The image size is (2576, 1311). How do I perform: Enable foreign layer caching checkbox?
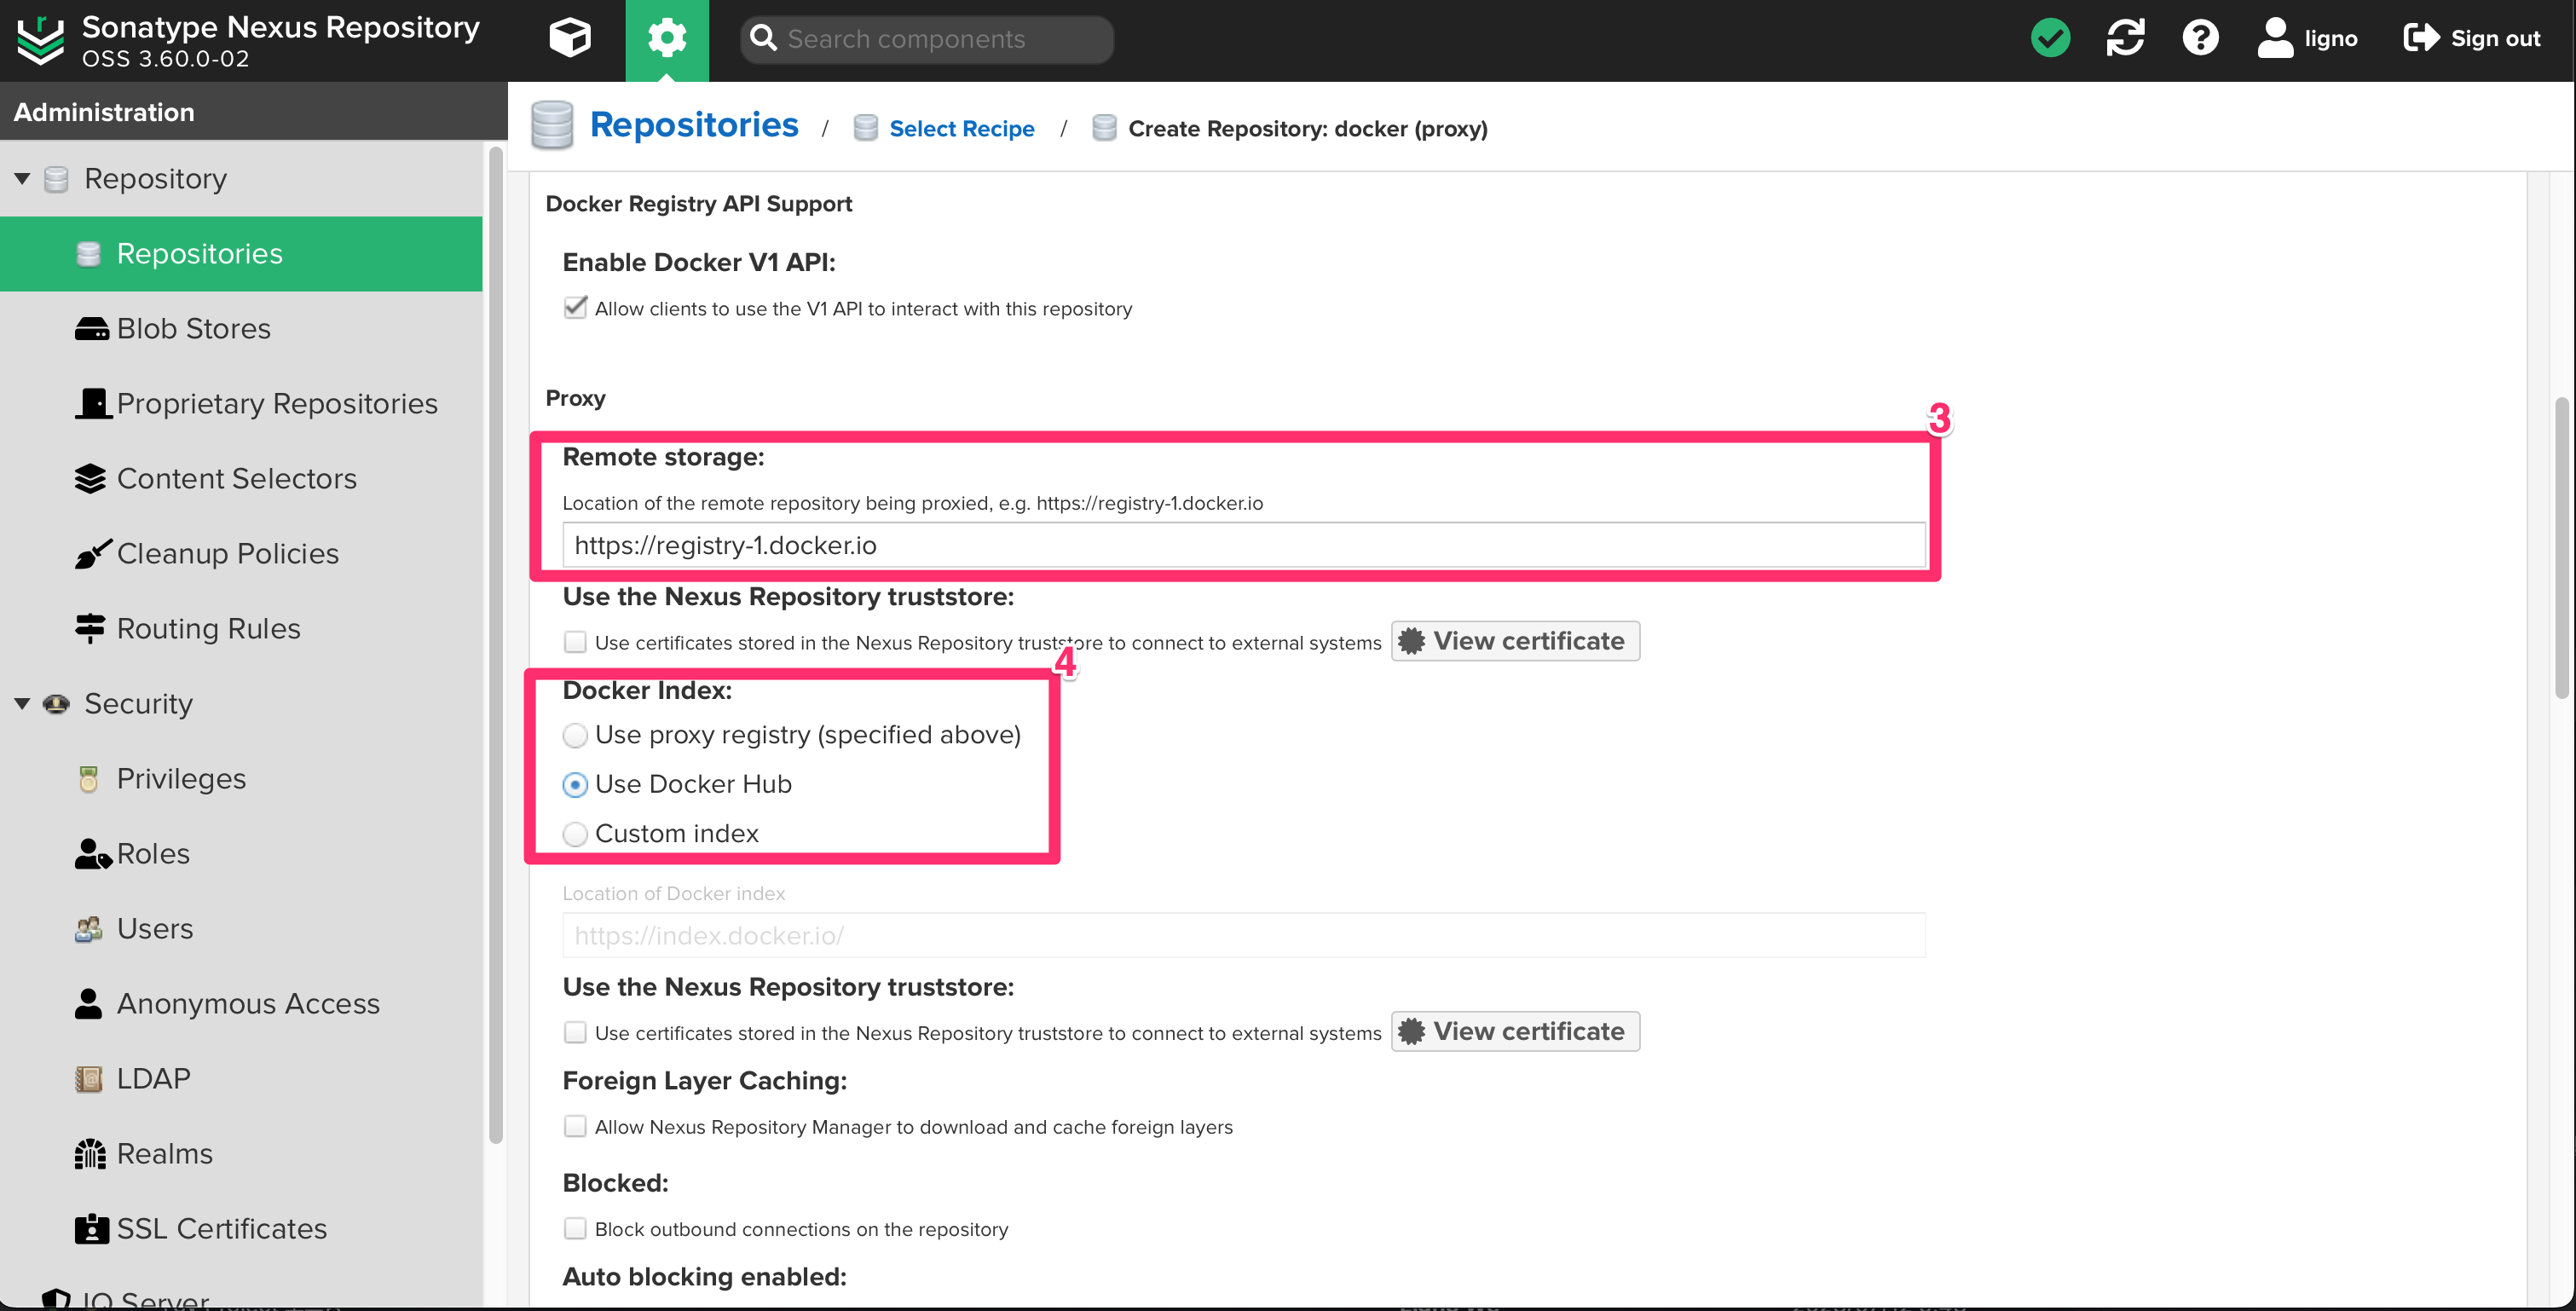[575, 1126]
